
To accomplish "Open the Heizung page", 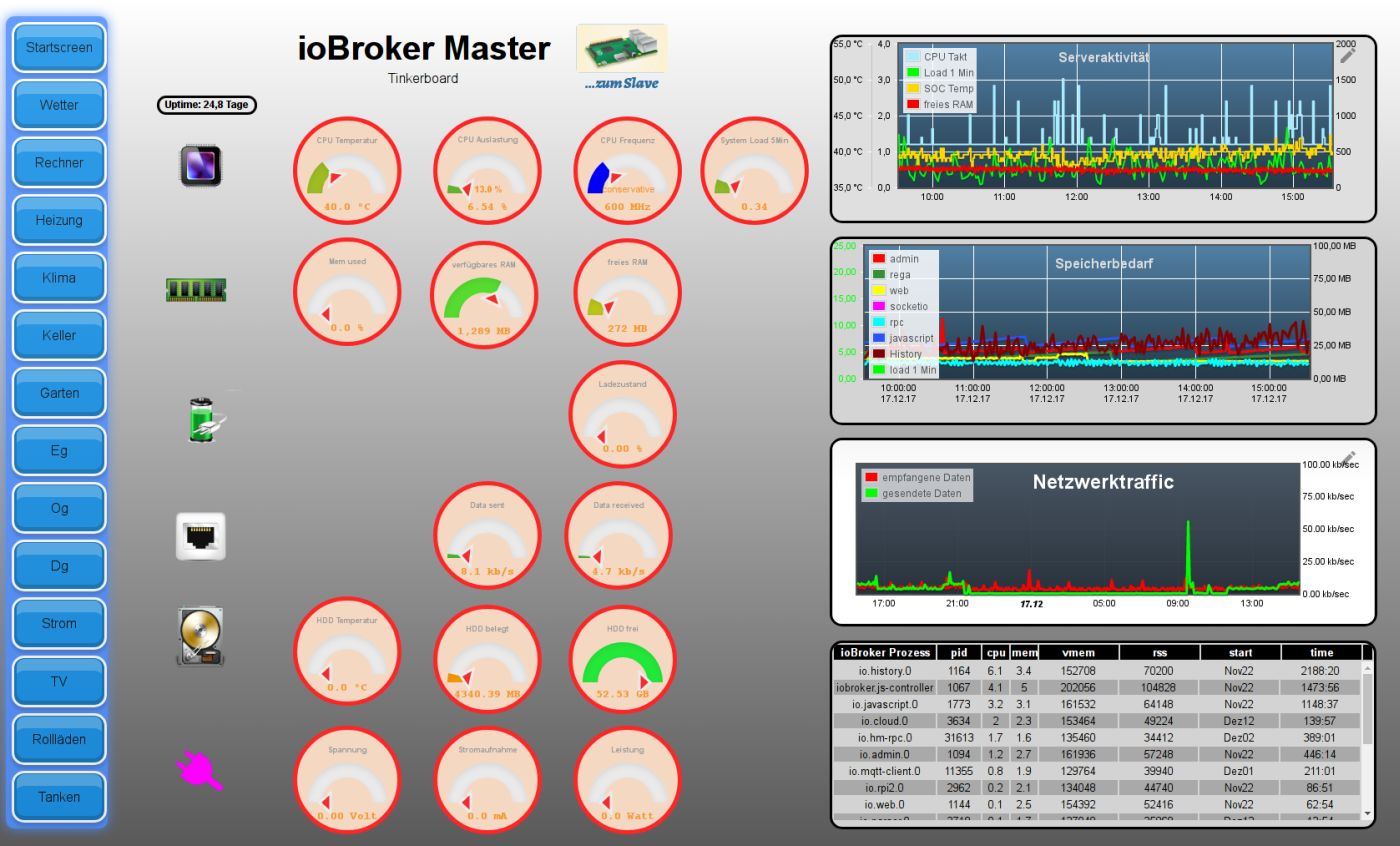I will (x=59, y=220).
